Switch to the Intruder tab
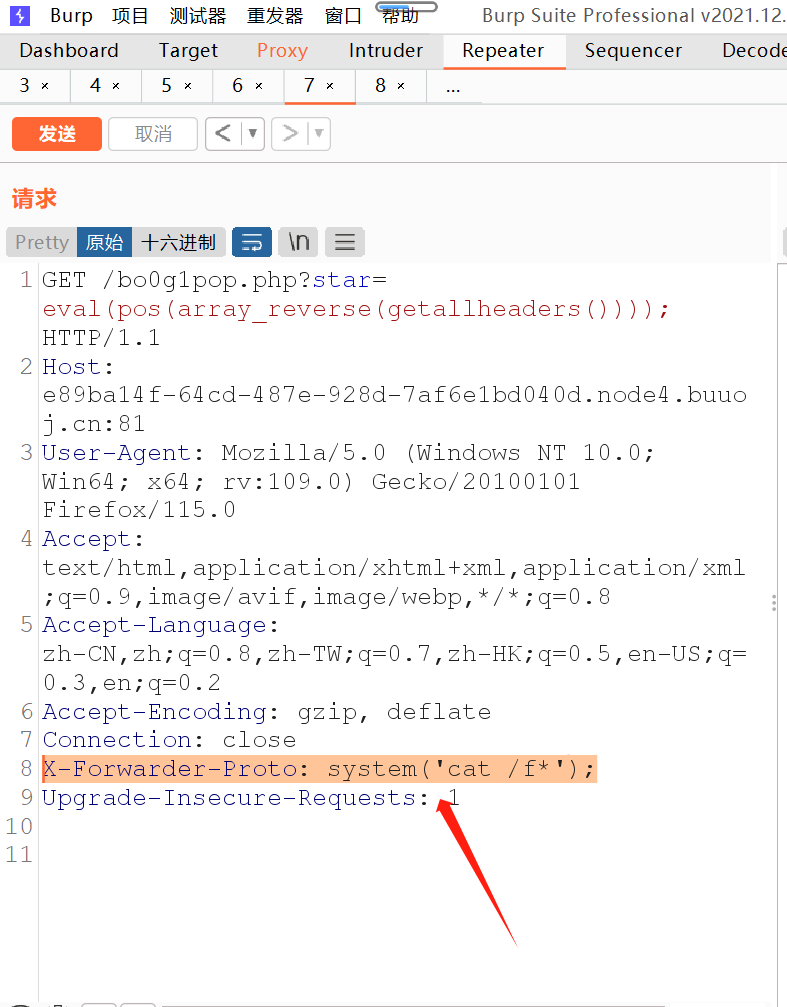The image size is (787, 1007). pyautogui.click(x=386, y=51)
